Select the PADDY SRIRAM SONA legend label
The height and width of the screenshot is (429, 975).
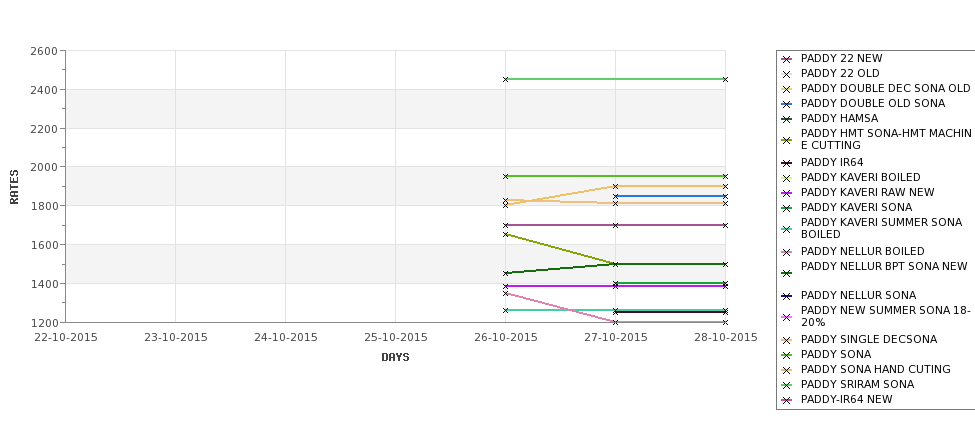coord(857,384)
